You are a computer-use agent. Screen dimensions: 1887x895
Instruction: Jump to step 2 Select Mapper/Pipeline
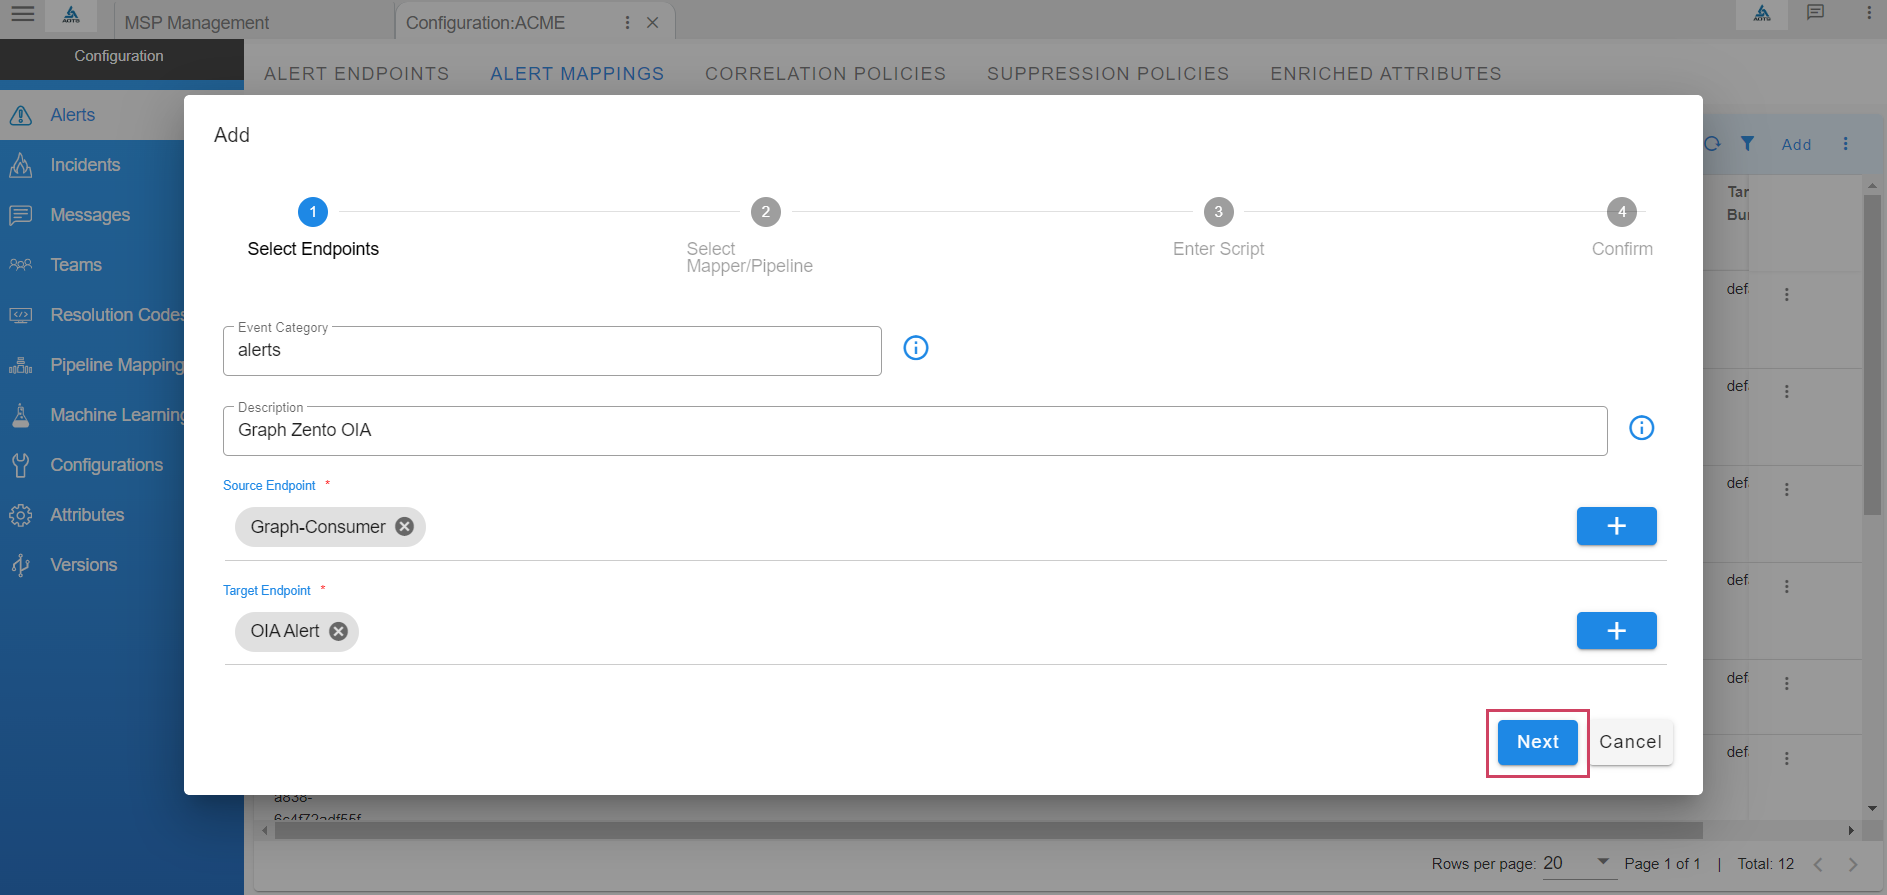tap(765, 212)
